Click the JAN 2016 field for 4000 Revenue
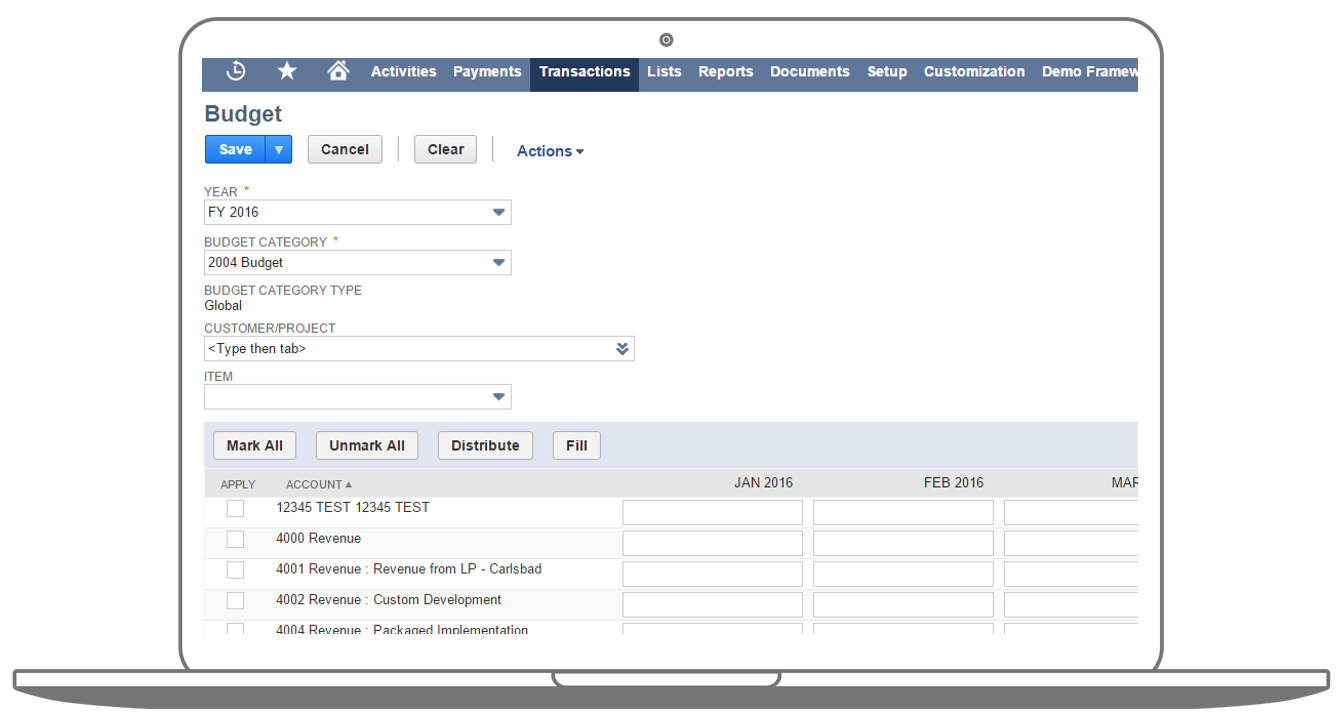The height and width of the screenshot is (721, 1341). [712, 542]
